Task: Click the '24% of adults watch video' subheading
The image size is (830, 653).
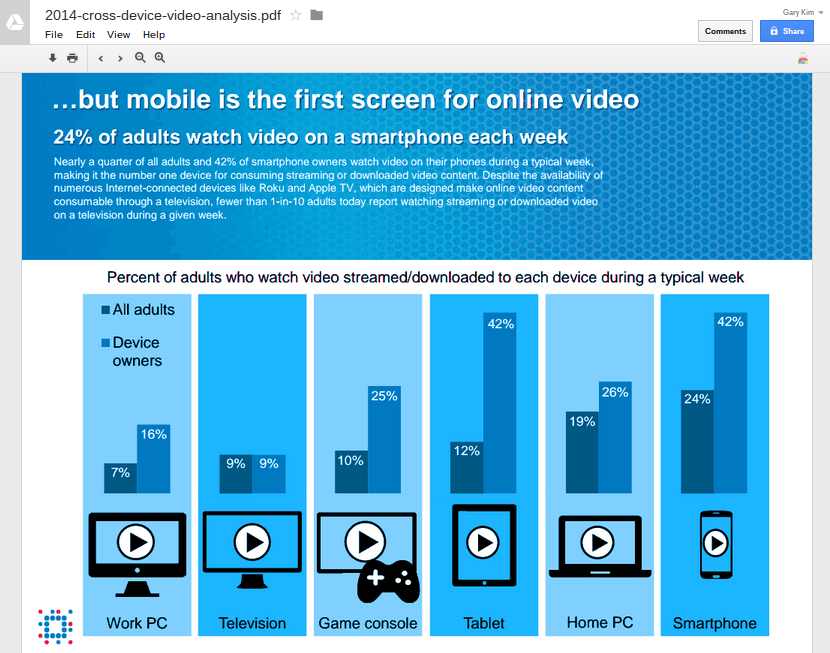Action: 311,137
